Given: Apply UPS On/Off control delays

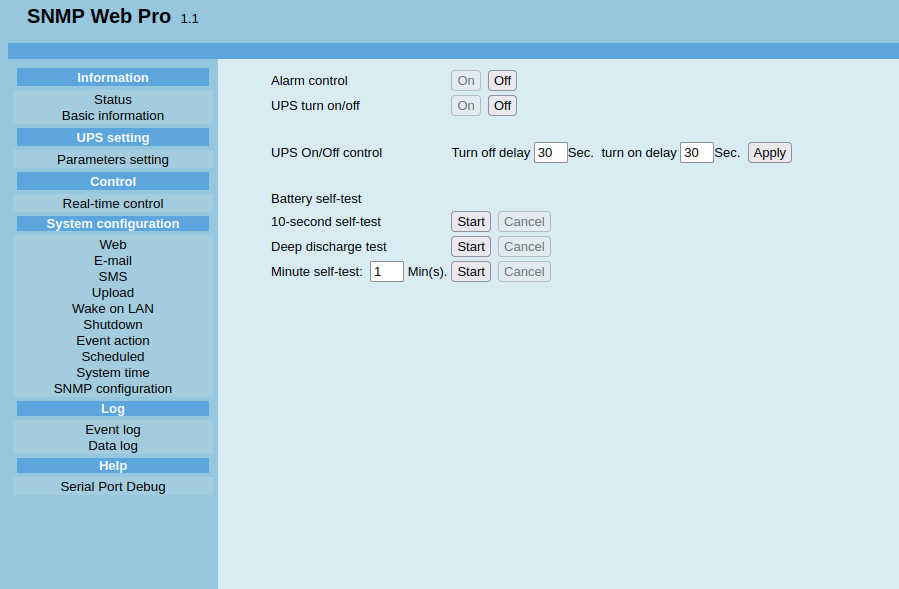Looking at the screenshot, I should click(769, 153).
